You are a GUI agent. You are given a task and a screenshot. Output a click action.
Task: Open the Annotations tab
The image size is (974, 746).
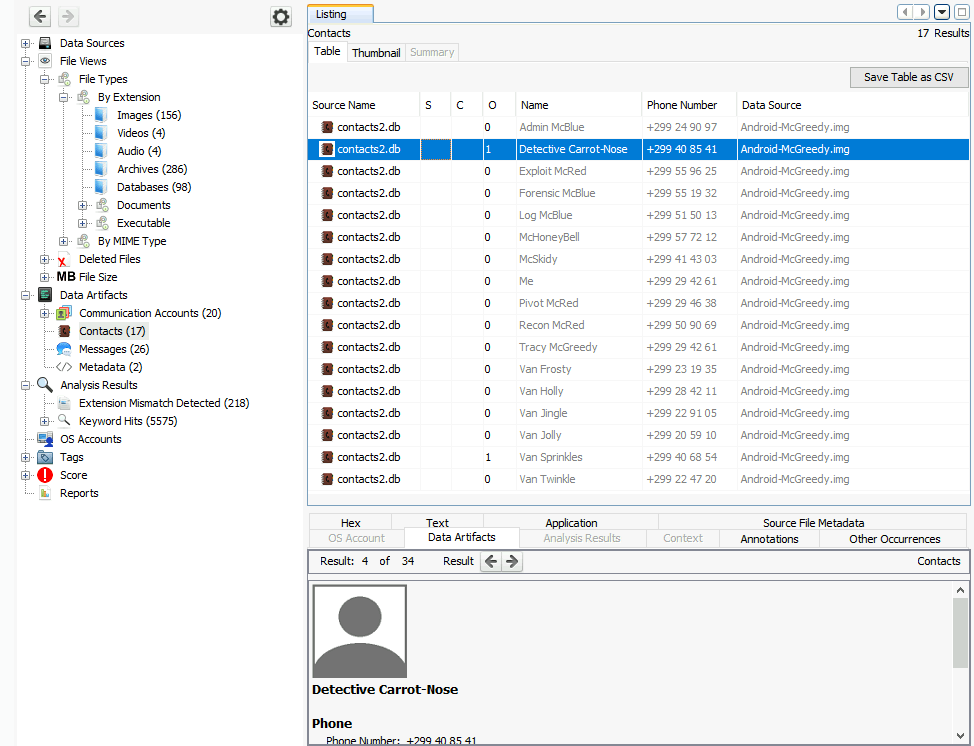click(x=769, y=539)
